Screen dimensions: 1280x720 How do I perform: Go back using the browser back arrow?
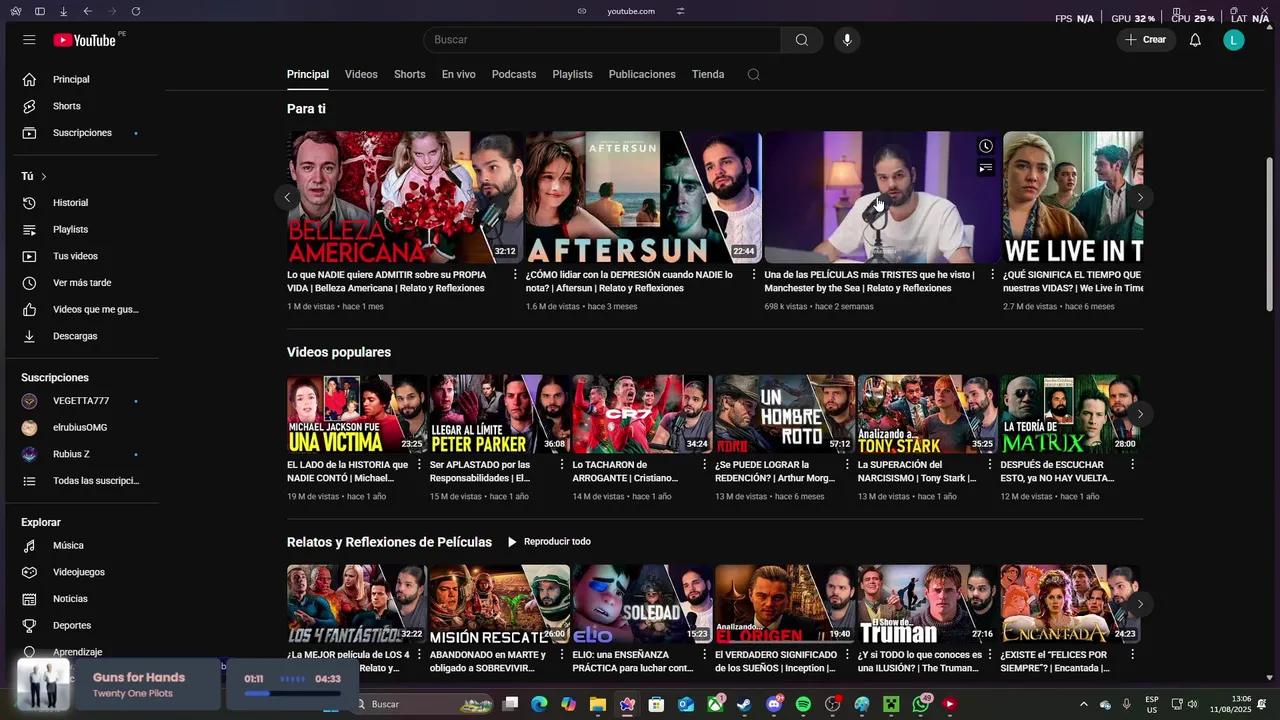pyautogui.click(x=88, y=11)
